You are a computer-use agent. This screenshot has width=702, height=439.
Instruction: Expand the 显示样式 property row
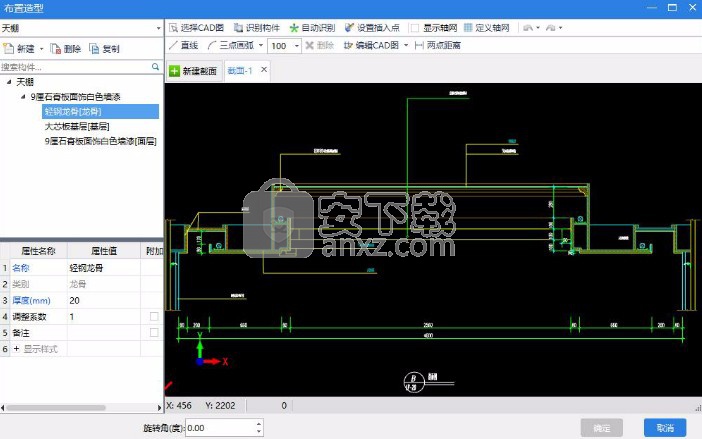point(17,349)
